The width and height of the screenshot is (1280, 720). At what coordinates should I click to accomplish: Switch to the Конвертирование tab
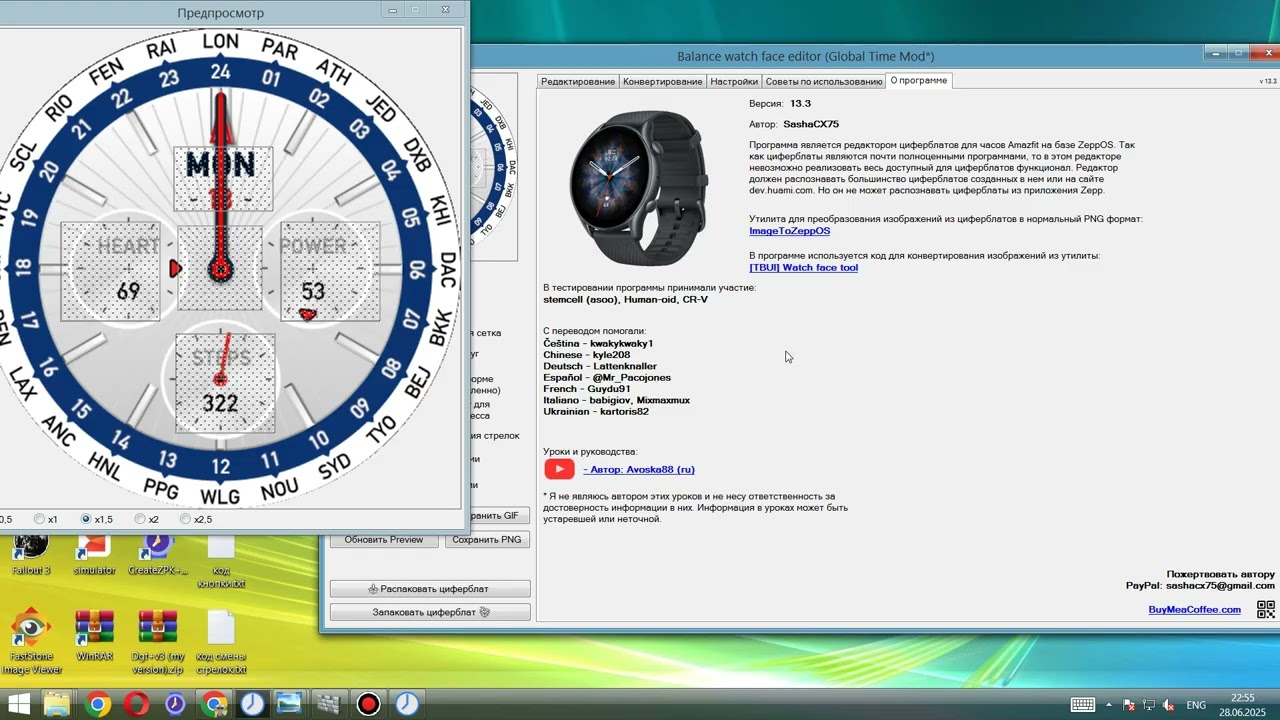[662, 81]
